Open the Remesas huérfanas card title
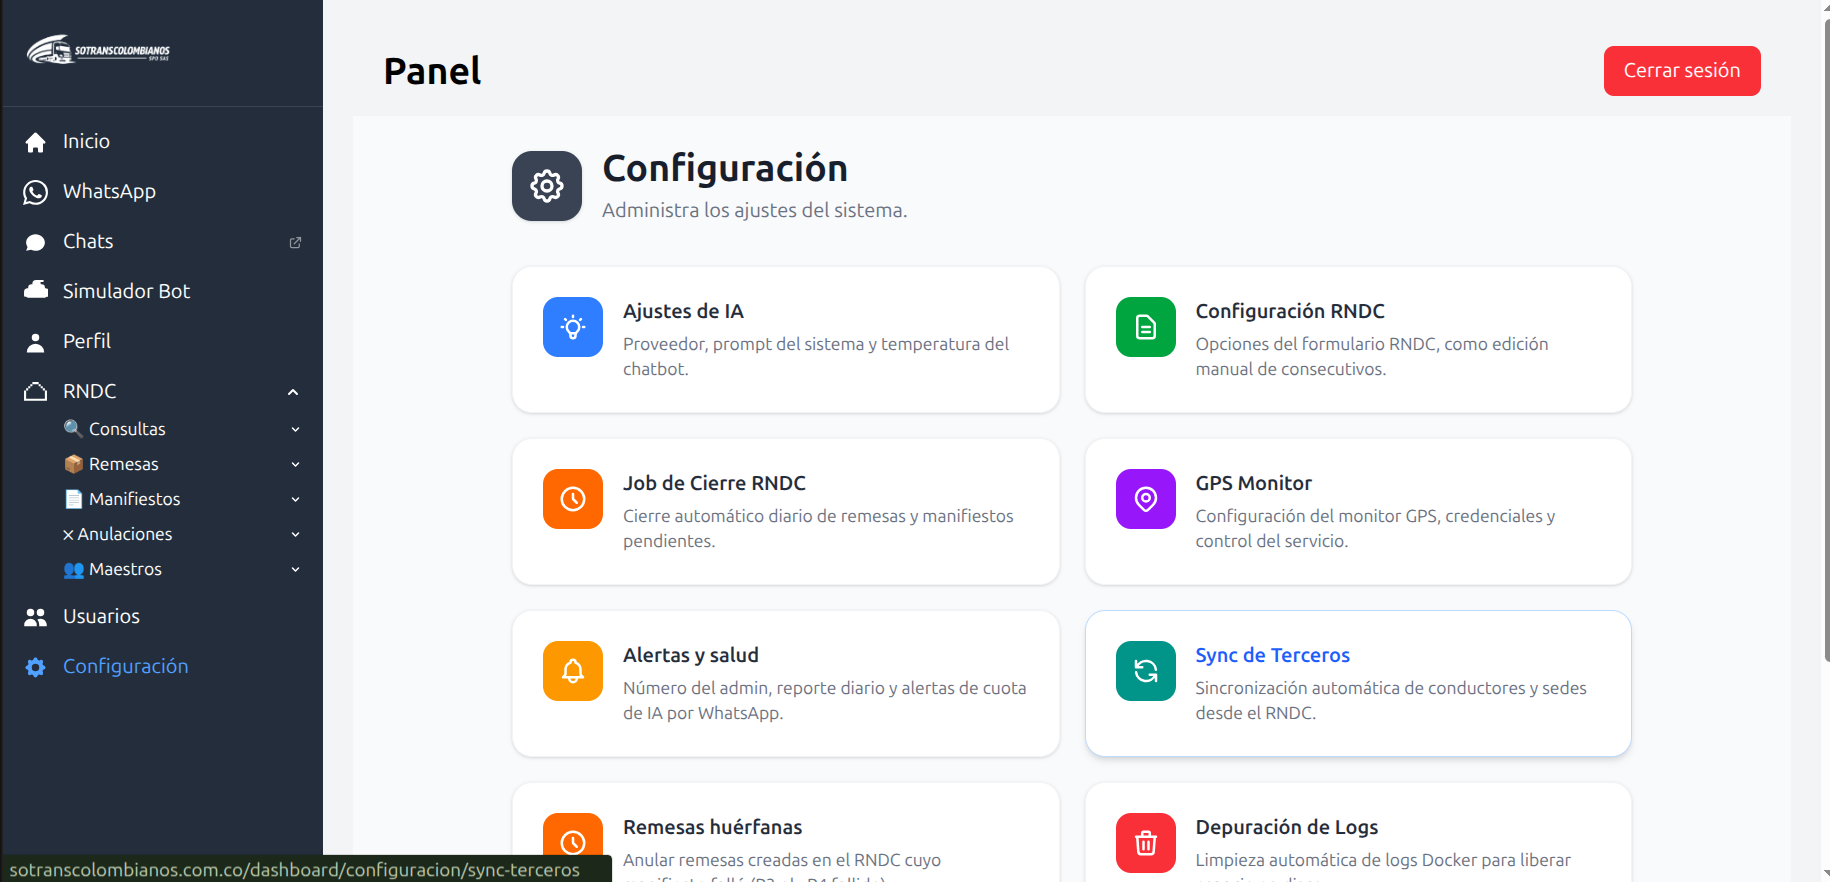The height and width of the screenshot is (882, 1830). coord(712,827)
